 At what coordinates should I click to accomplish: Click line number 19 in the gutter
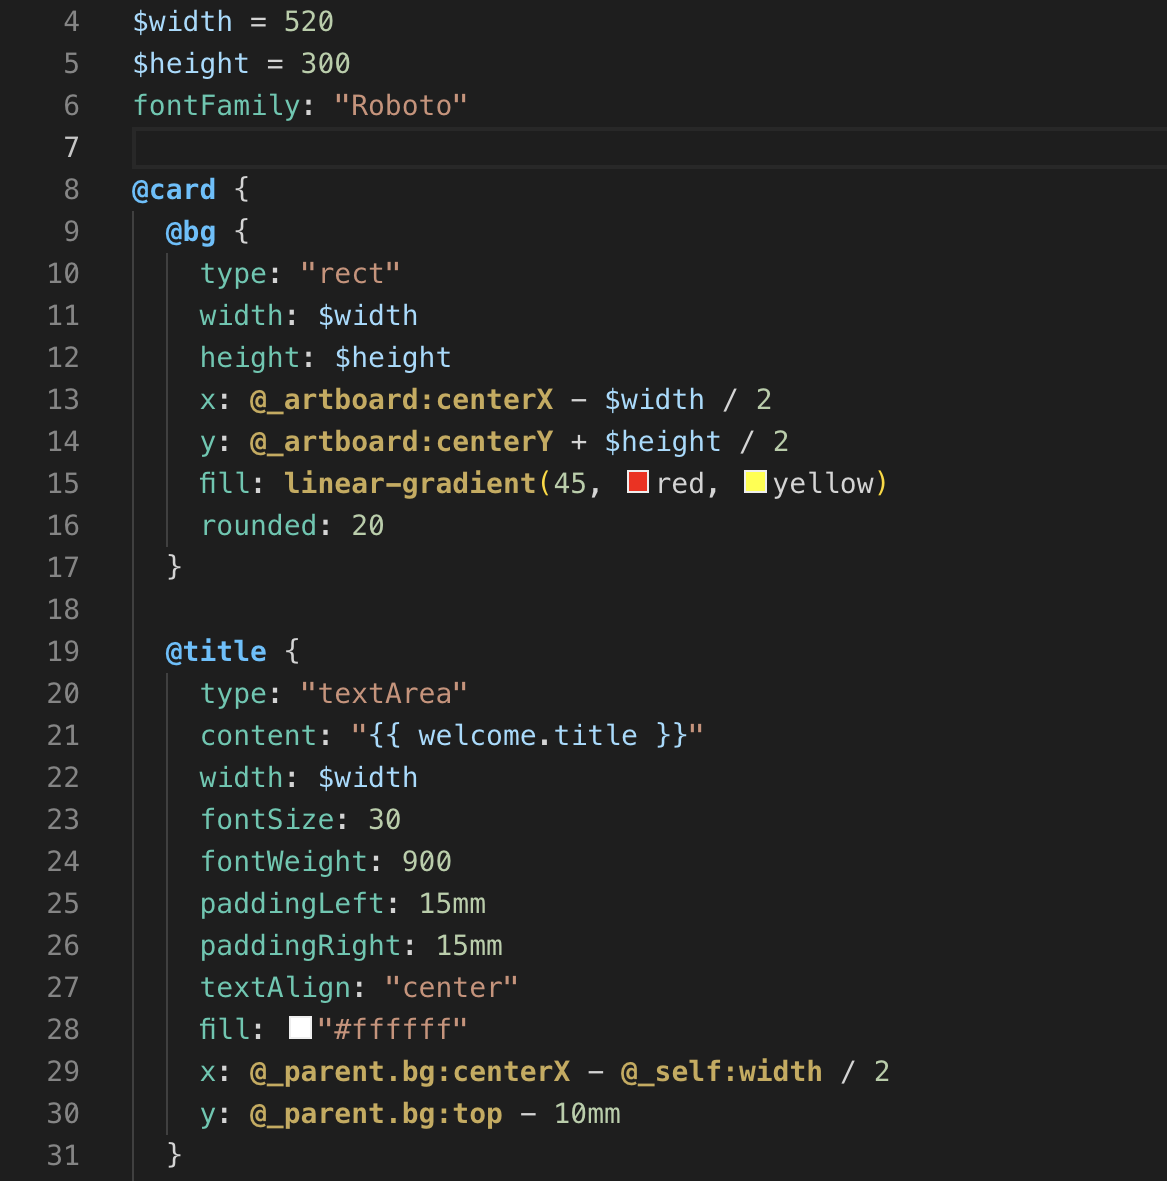[63, 652]
